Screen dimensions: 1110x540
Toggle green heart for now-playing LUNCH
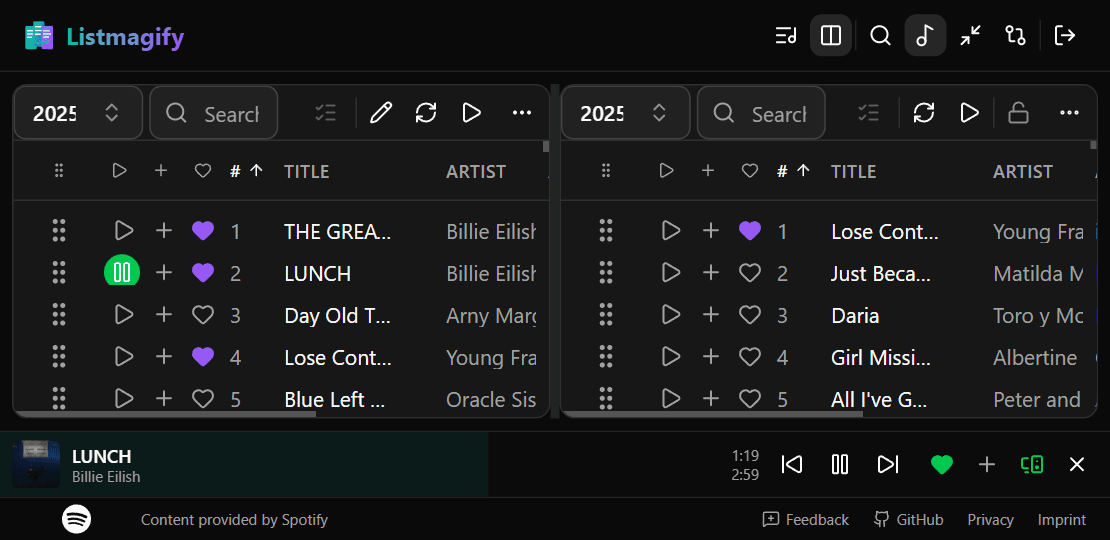click(941, 464)
